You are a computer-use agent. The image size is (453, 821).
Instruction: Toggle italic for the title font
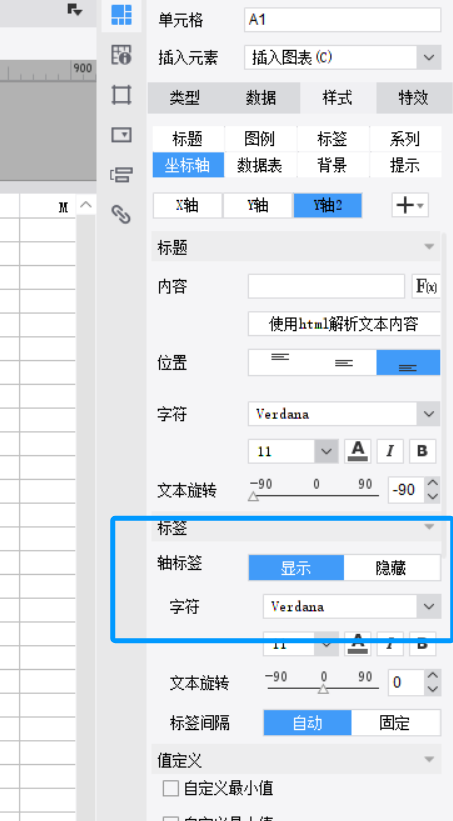pyautogui.click(x=390, y=451)
